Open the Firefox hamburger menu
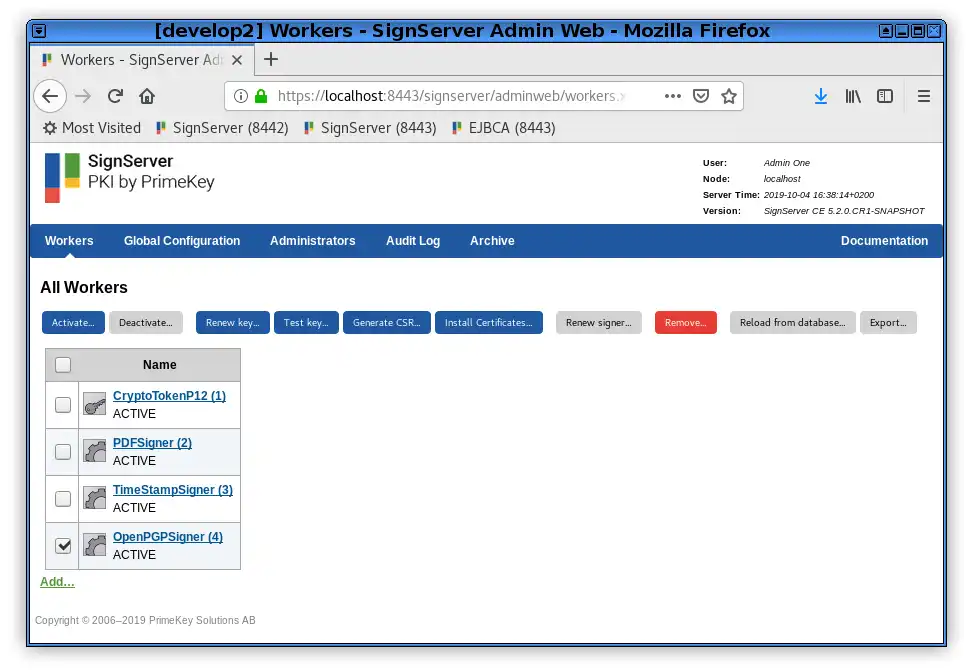This screenshot has height=670, width=972. (x=924, y=96)
